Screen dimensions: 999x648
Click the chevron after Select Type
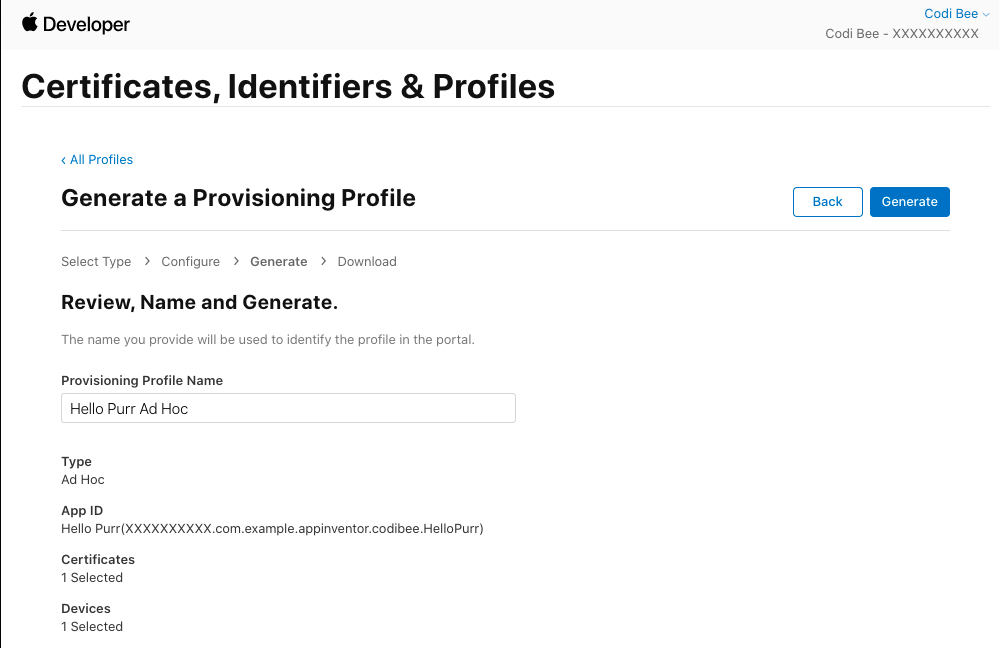[x=147, y=261]
